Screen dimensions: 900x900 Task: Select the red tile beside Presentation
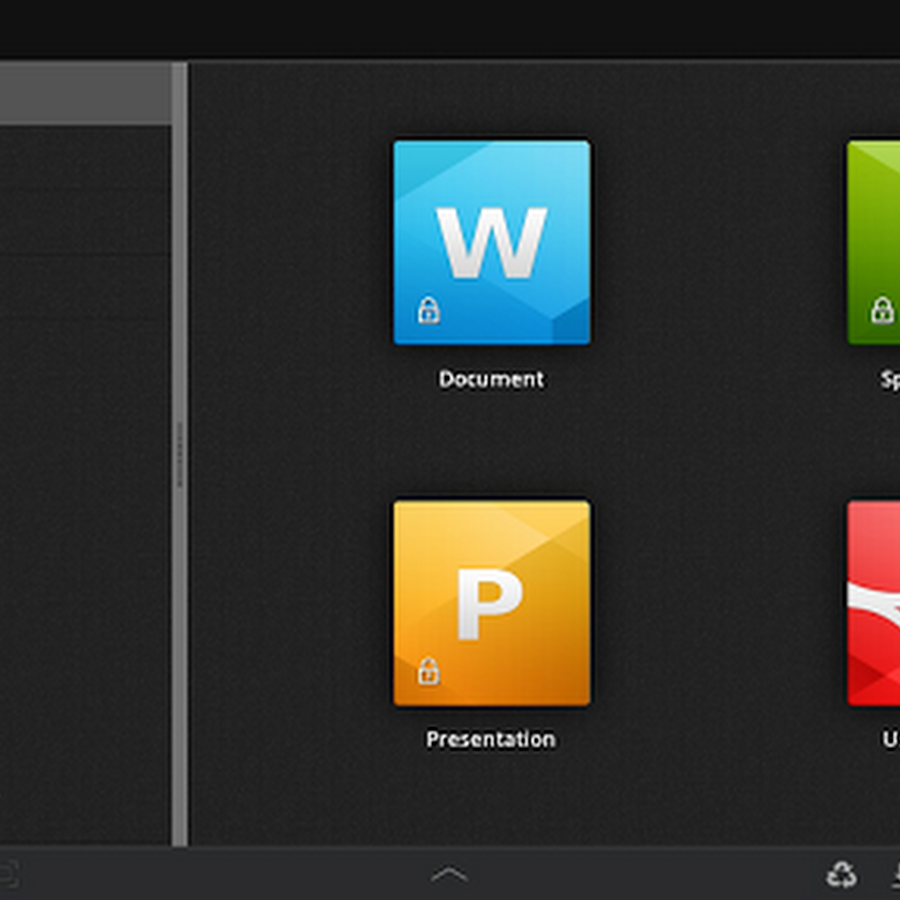(874, 603)
